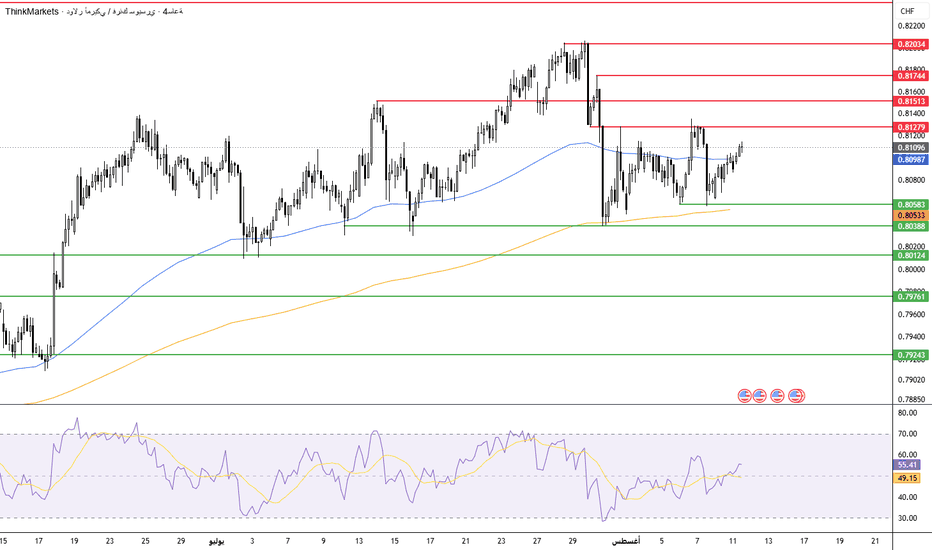Select the 0.79243 green support label
This screenshot has width=932, height=550.
[x=911, y=355]
